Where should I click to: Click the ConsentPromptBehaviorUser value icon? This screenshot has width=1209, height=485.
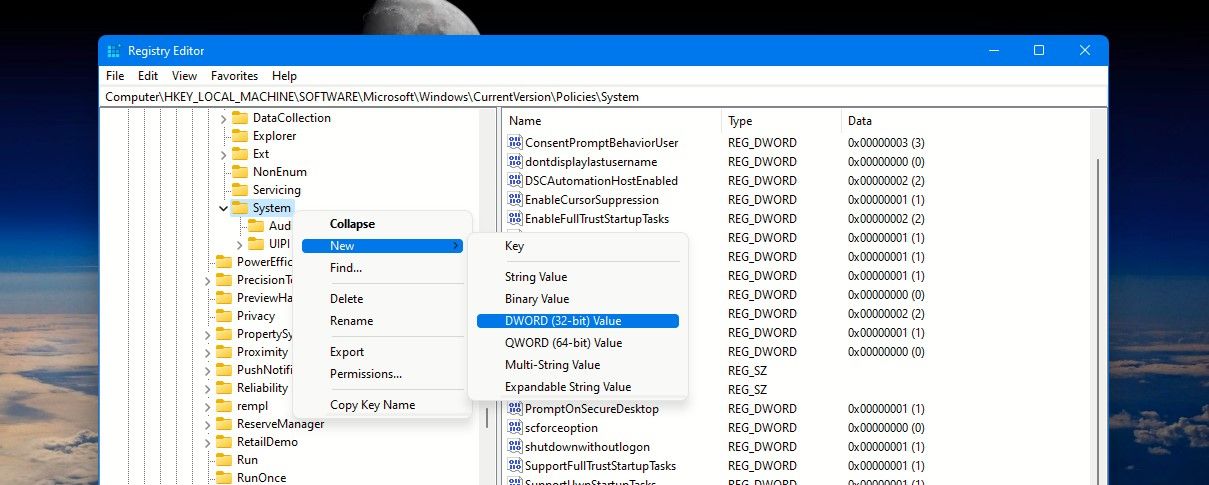[516, 143]
